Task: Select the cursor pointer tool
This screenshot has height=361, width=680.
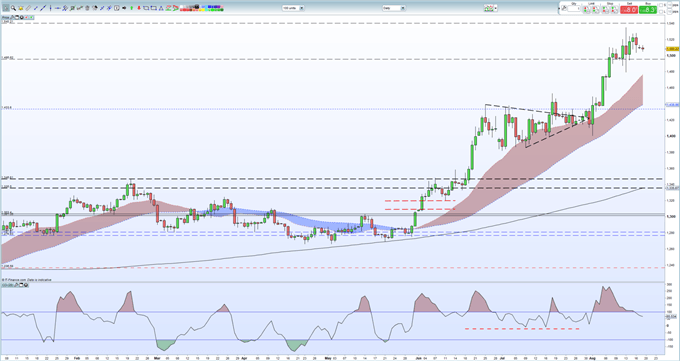Action: [x=6, y=8]
